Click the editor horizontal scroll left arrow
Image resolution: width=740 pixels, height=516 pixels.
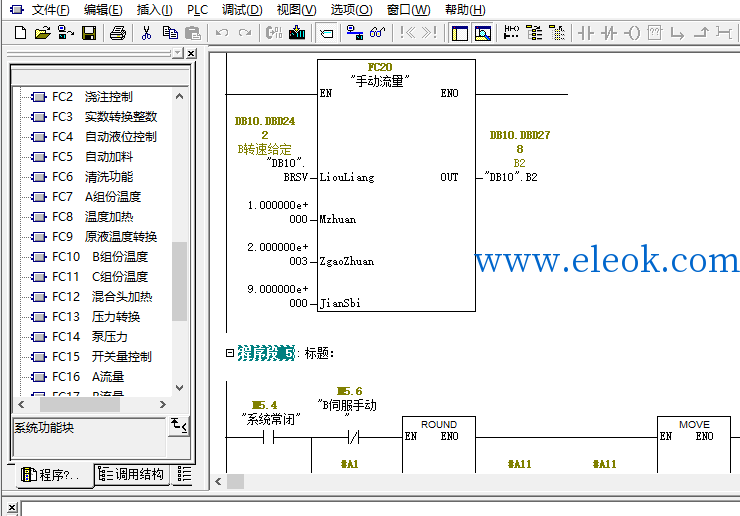tap(218, 482)
